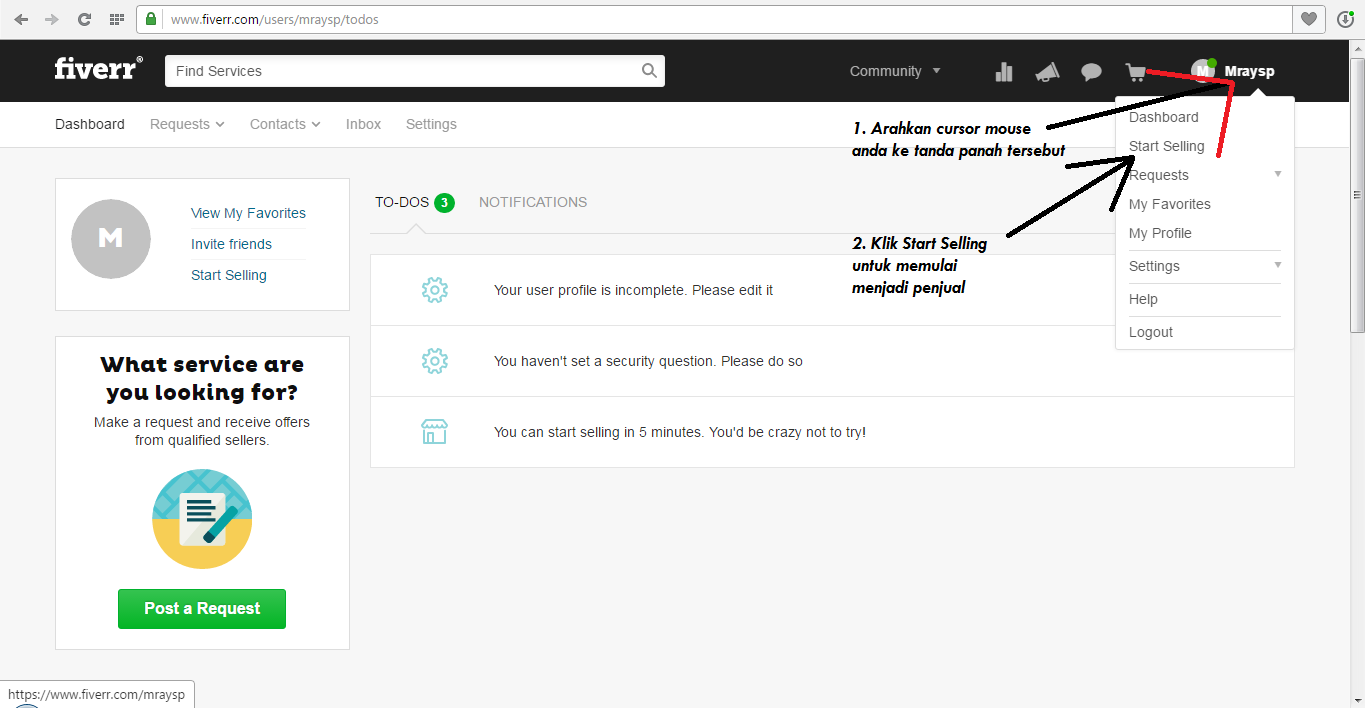Expand the Requests submenu arrow in menu
1365x708 pixels.
1278,174
